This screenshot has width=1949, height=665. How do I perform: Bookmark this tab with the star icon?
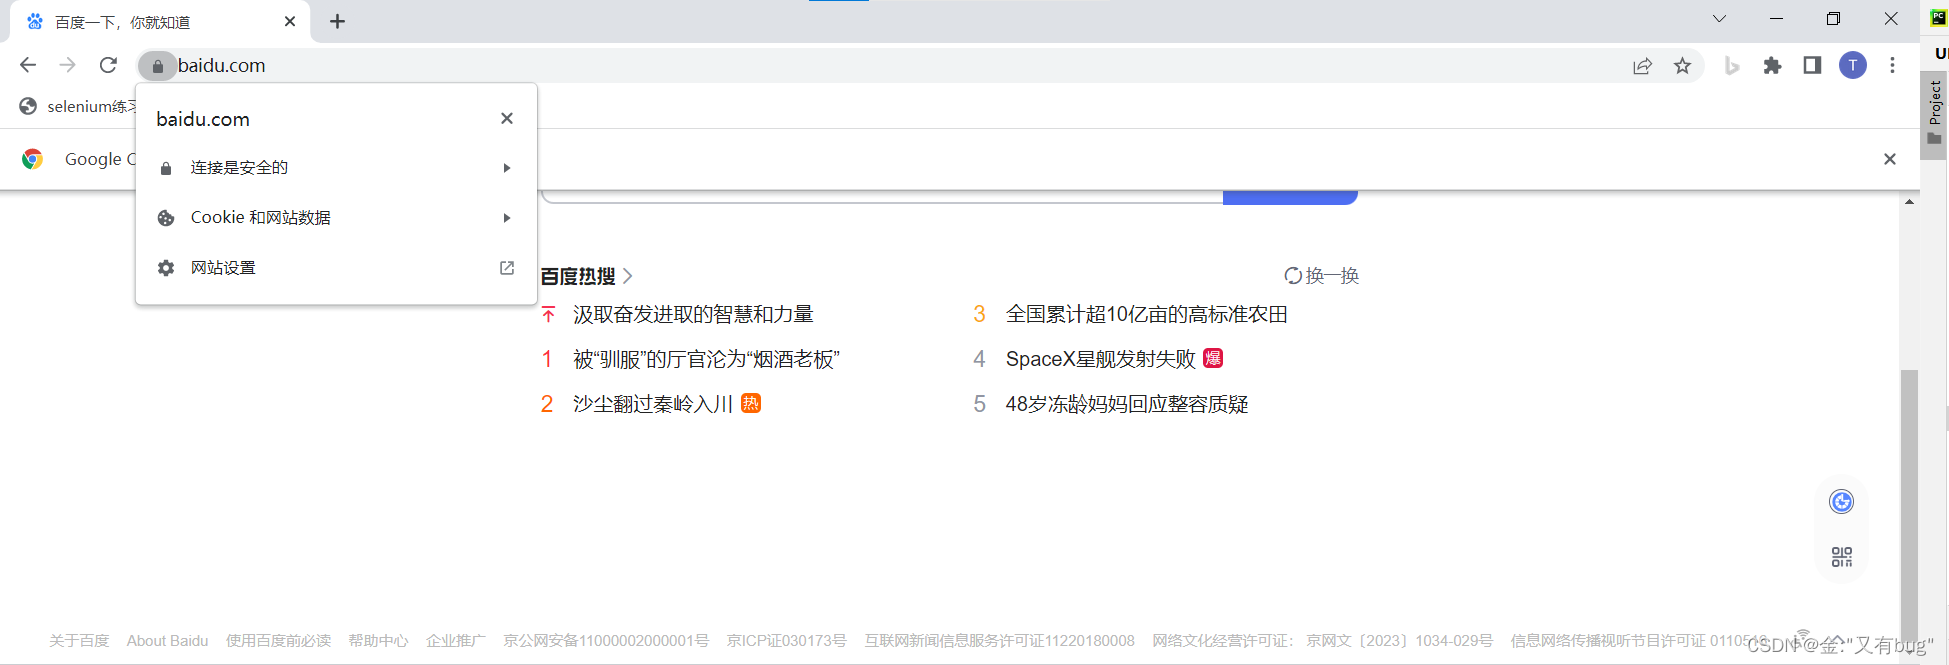(x=1682, y=66)
